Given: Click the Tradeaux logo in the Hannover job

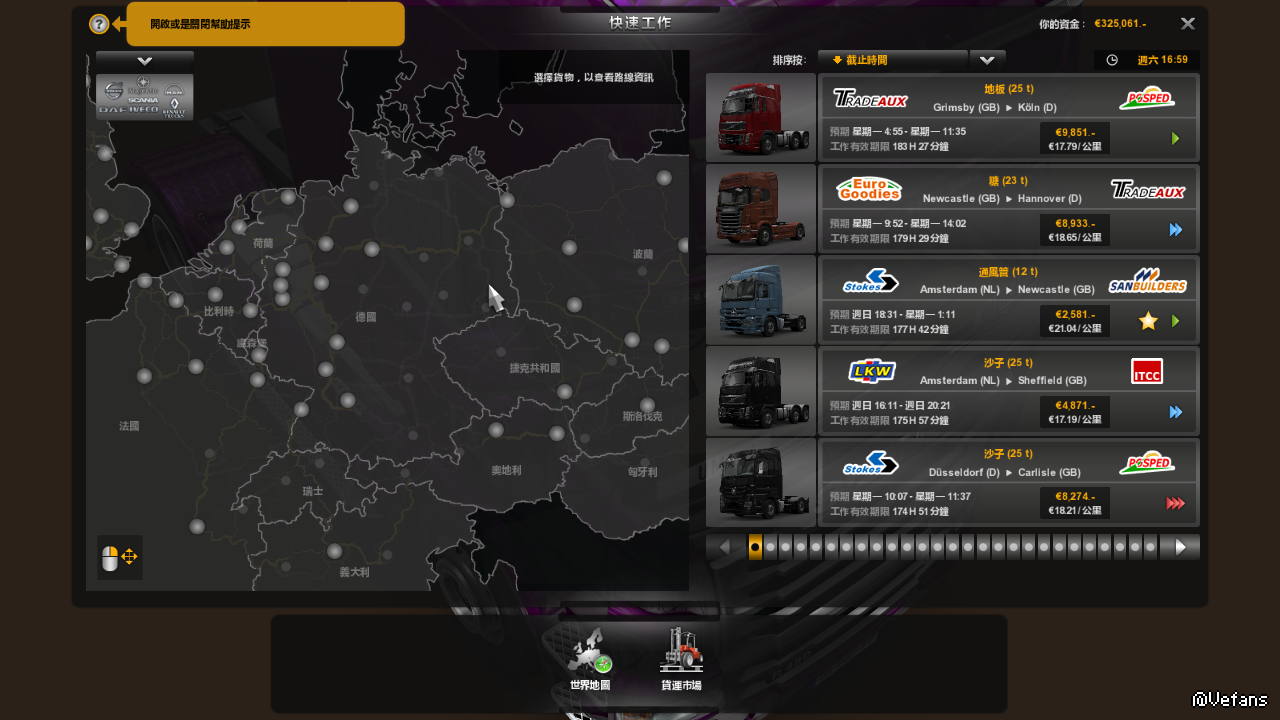Looking at the screenshot, I should pyautogui.click(x=1148, y=190).
